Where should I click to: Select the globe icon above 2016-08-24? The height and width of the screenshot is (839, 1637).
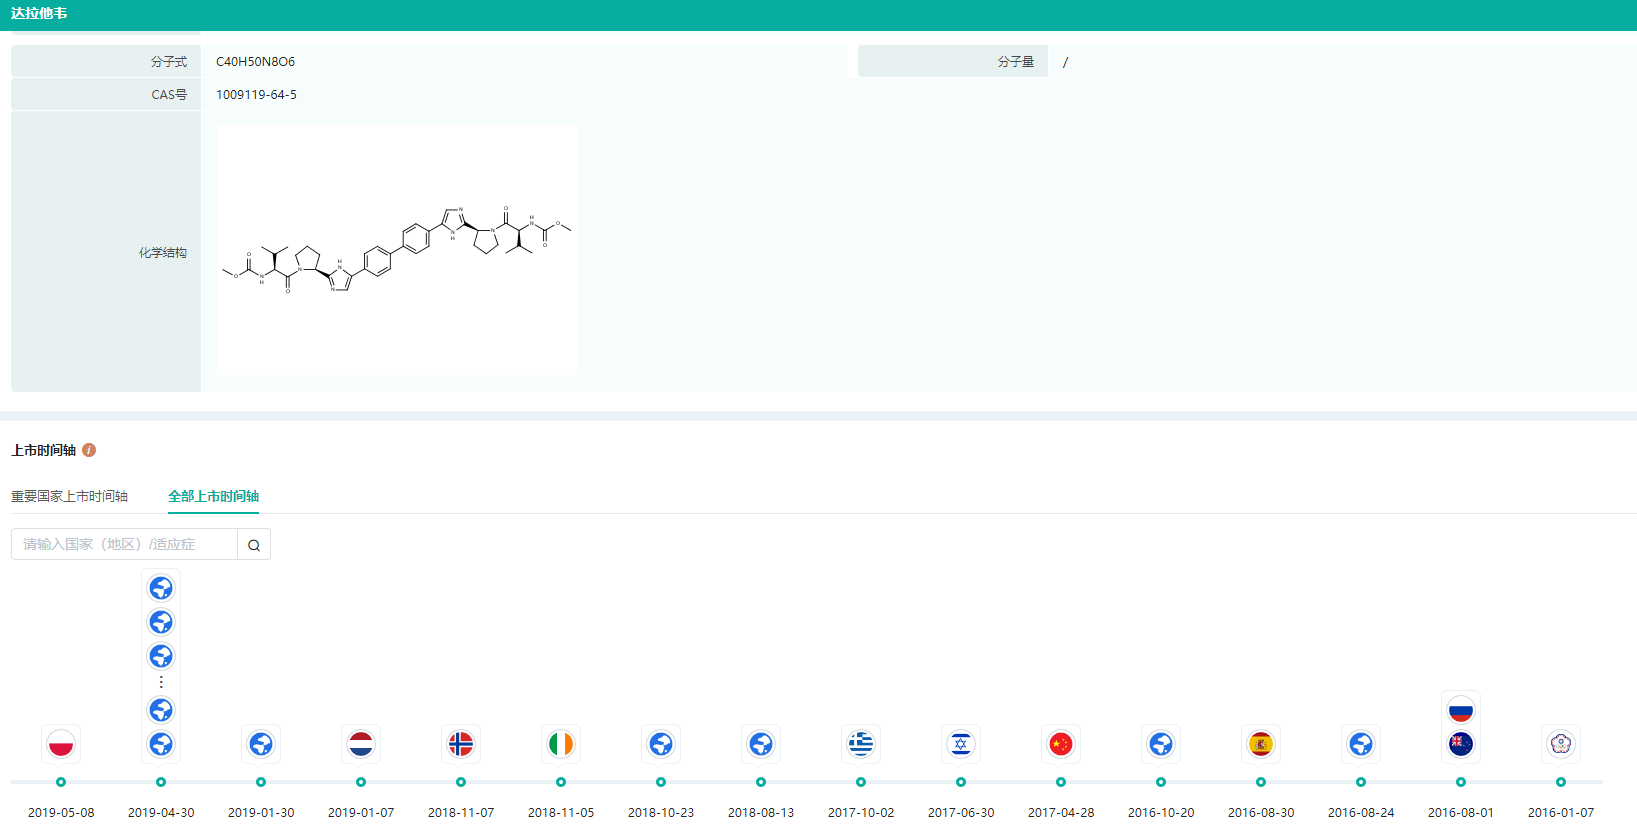point(1361,744)
